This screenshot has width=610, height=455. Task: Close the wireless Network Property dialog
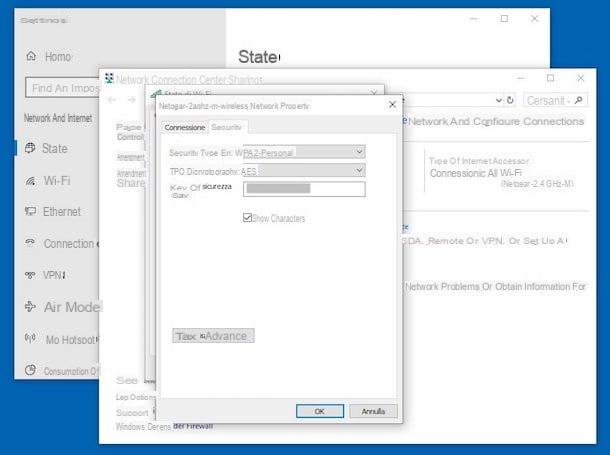click(x=392, y=105)
